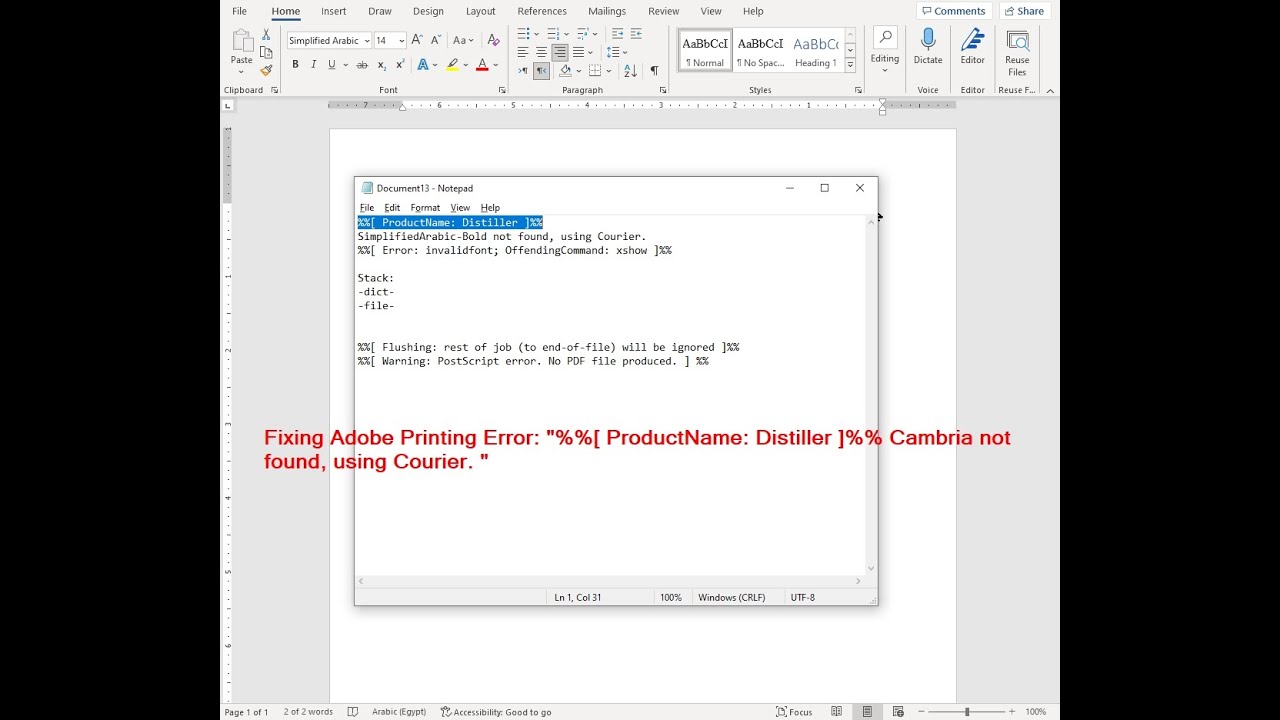Apply superscript formatting

(x=400, y=65)
